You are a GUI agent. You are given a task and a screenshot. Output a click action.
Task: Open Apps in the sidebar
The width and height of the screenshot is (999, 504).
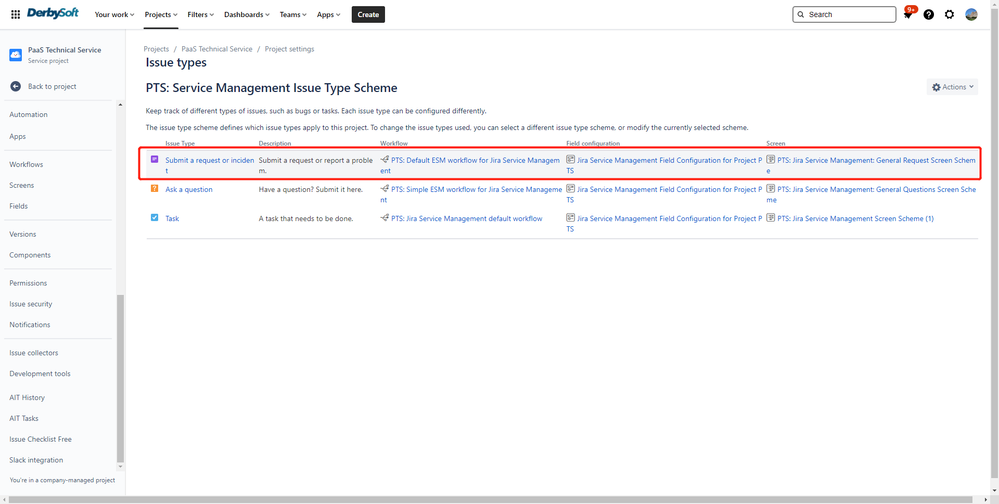(x=18, y=136)
